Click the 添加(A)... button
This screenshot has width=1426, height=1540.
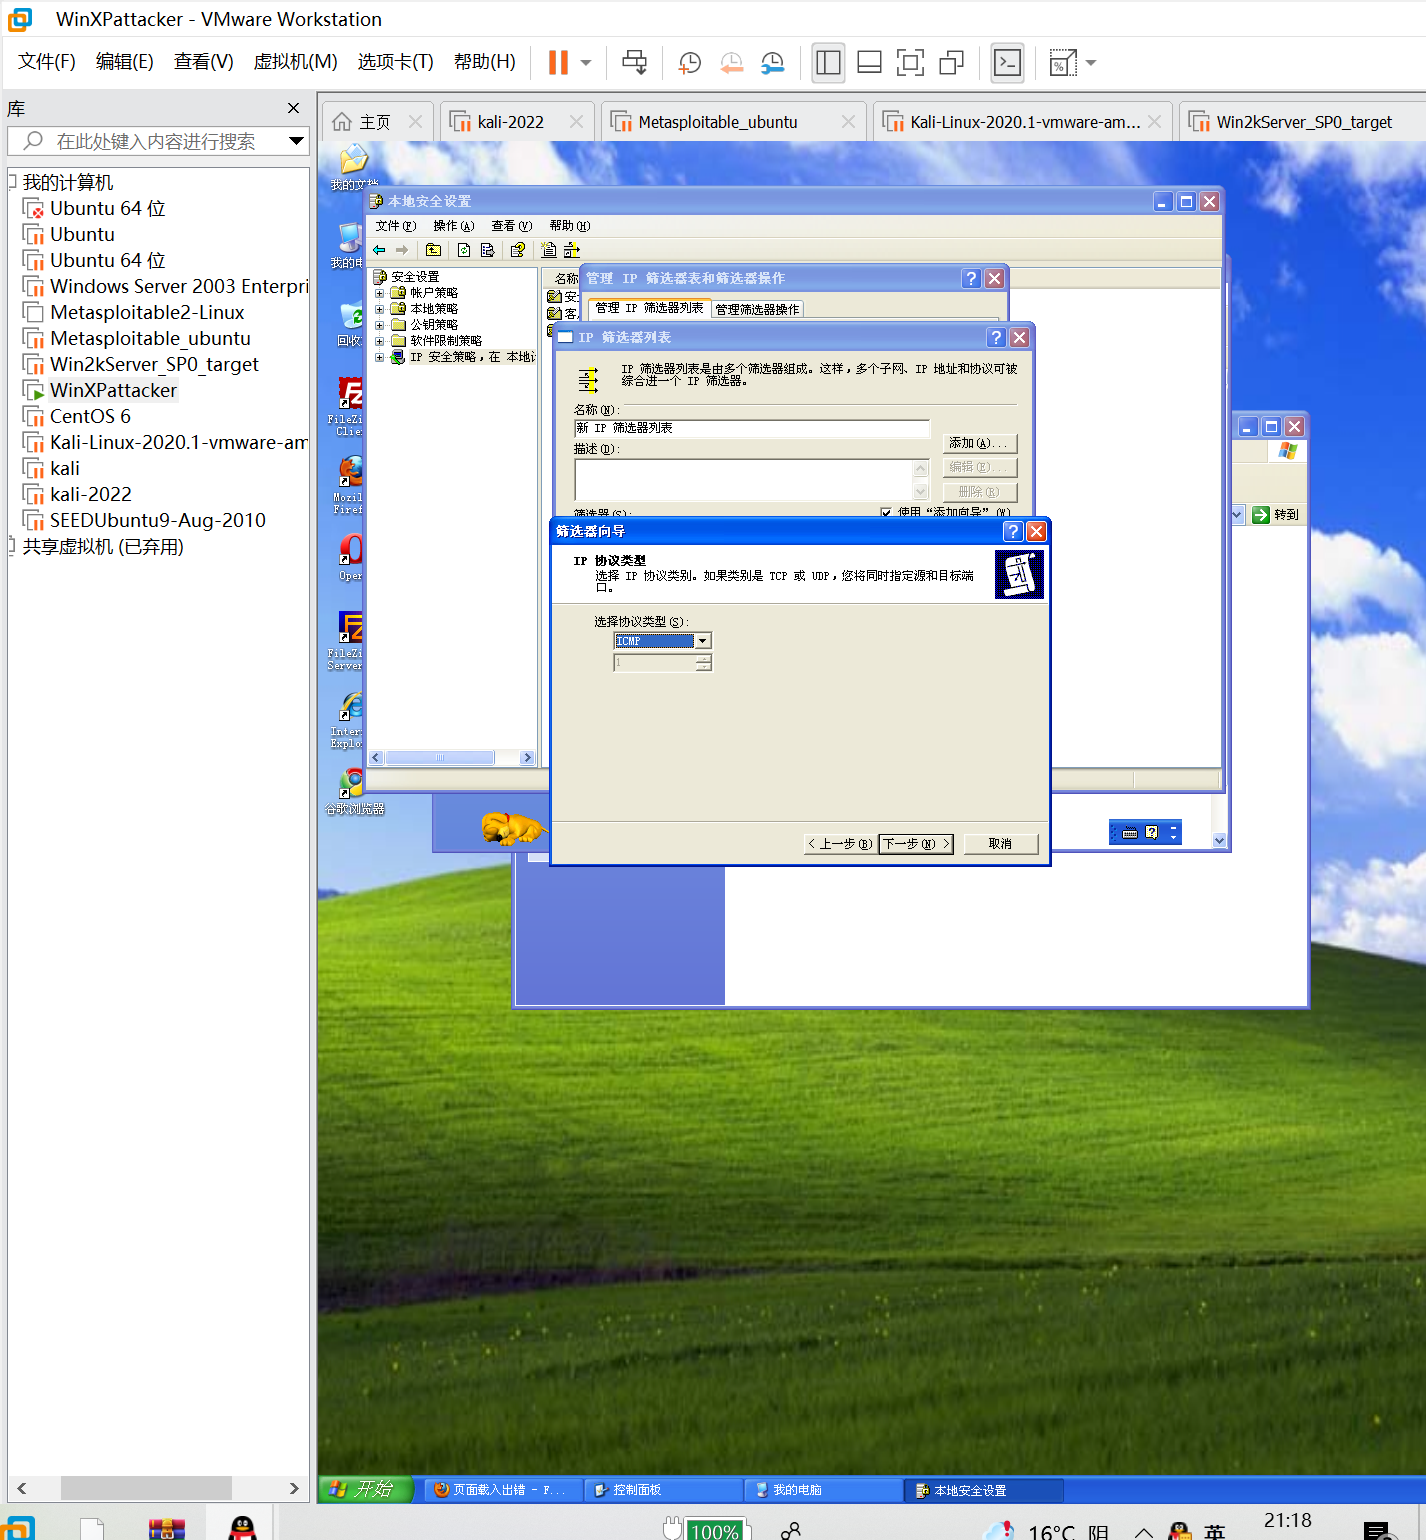(x=980, y=443)
